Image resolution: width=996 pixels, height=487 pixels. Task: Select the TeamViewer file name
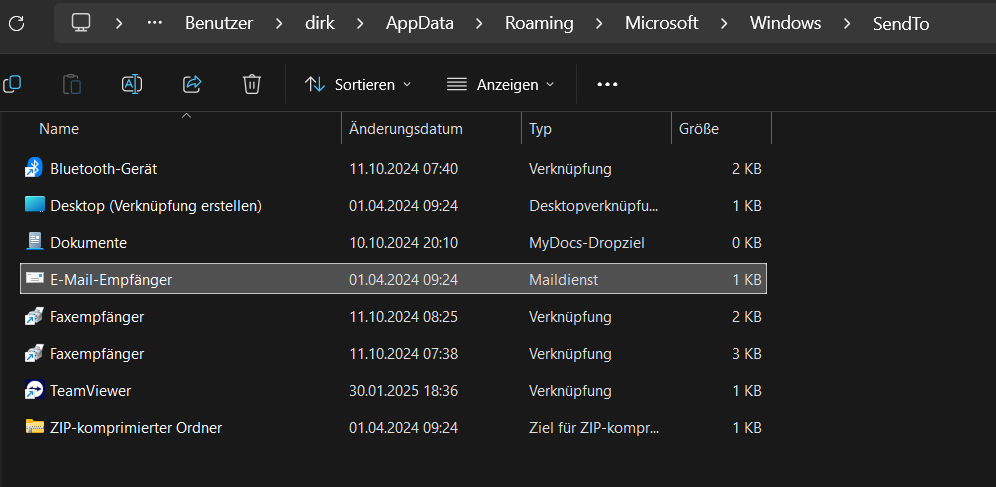coord(90,390)
